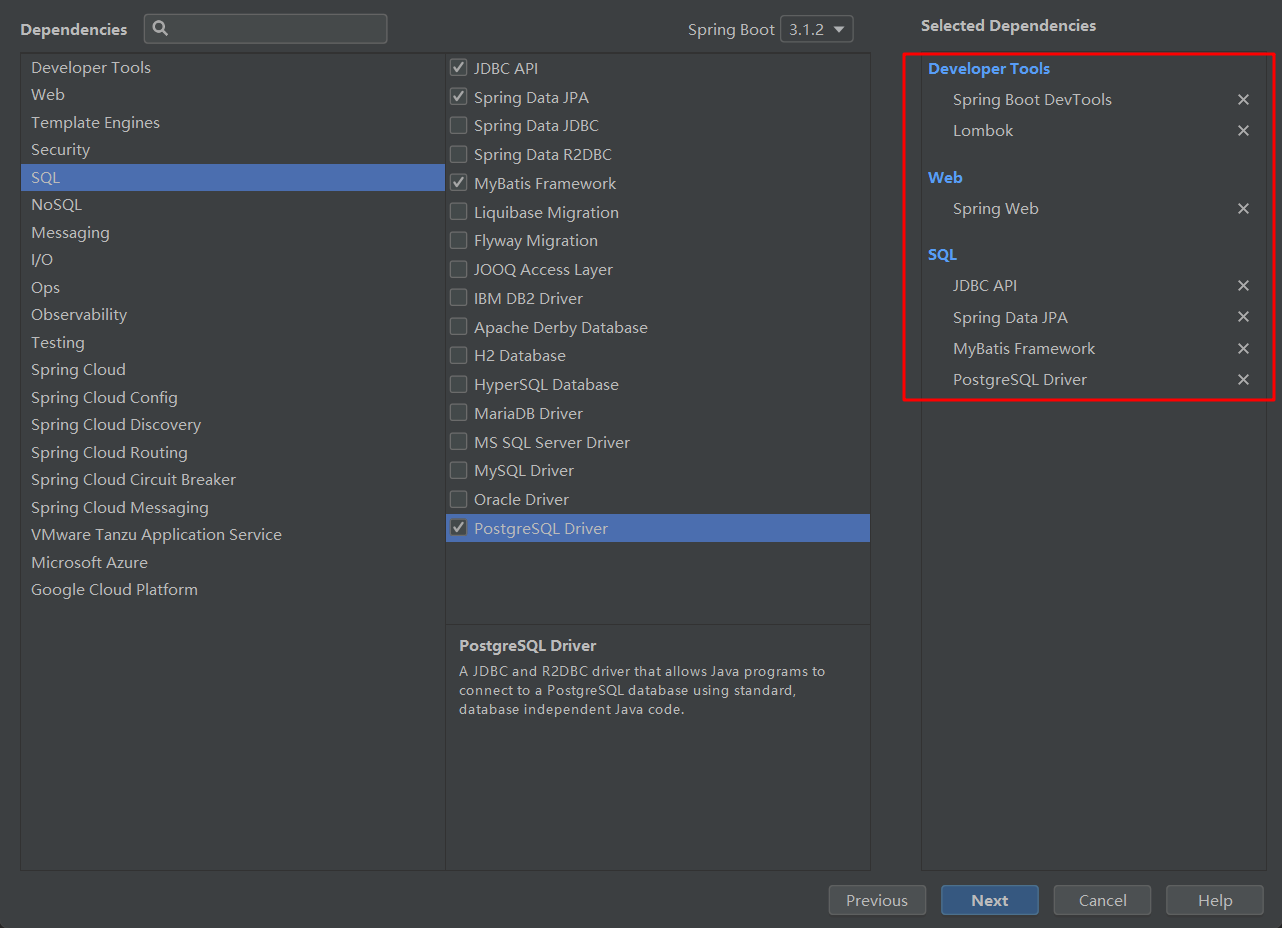Check the Oracle Driver checkbox
1282x928 pixels.
pos(458,499)
